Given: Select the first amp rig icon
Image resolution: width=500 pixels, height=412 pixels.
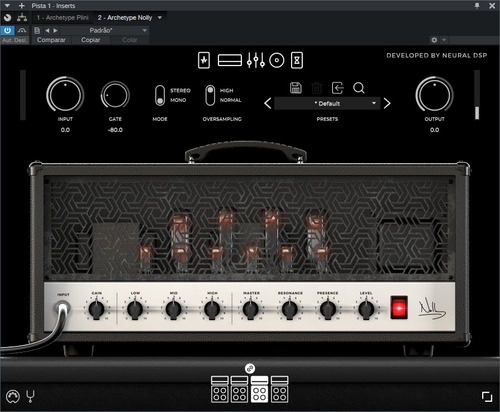Looking at the screenshot, I should (x=220, y=389).
